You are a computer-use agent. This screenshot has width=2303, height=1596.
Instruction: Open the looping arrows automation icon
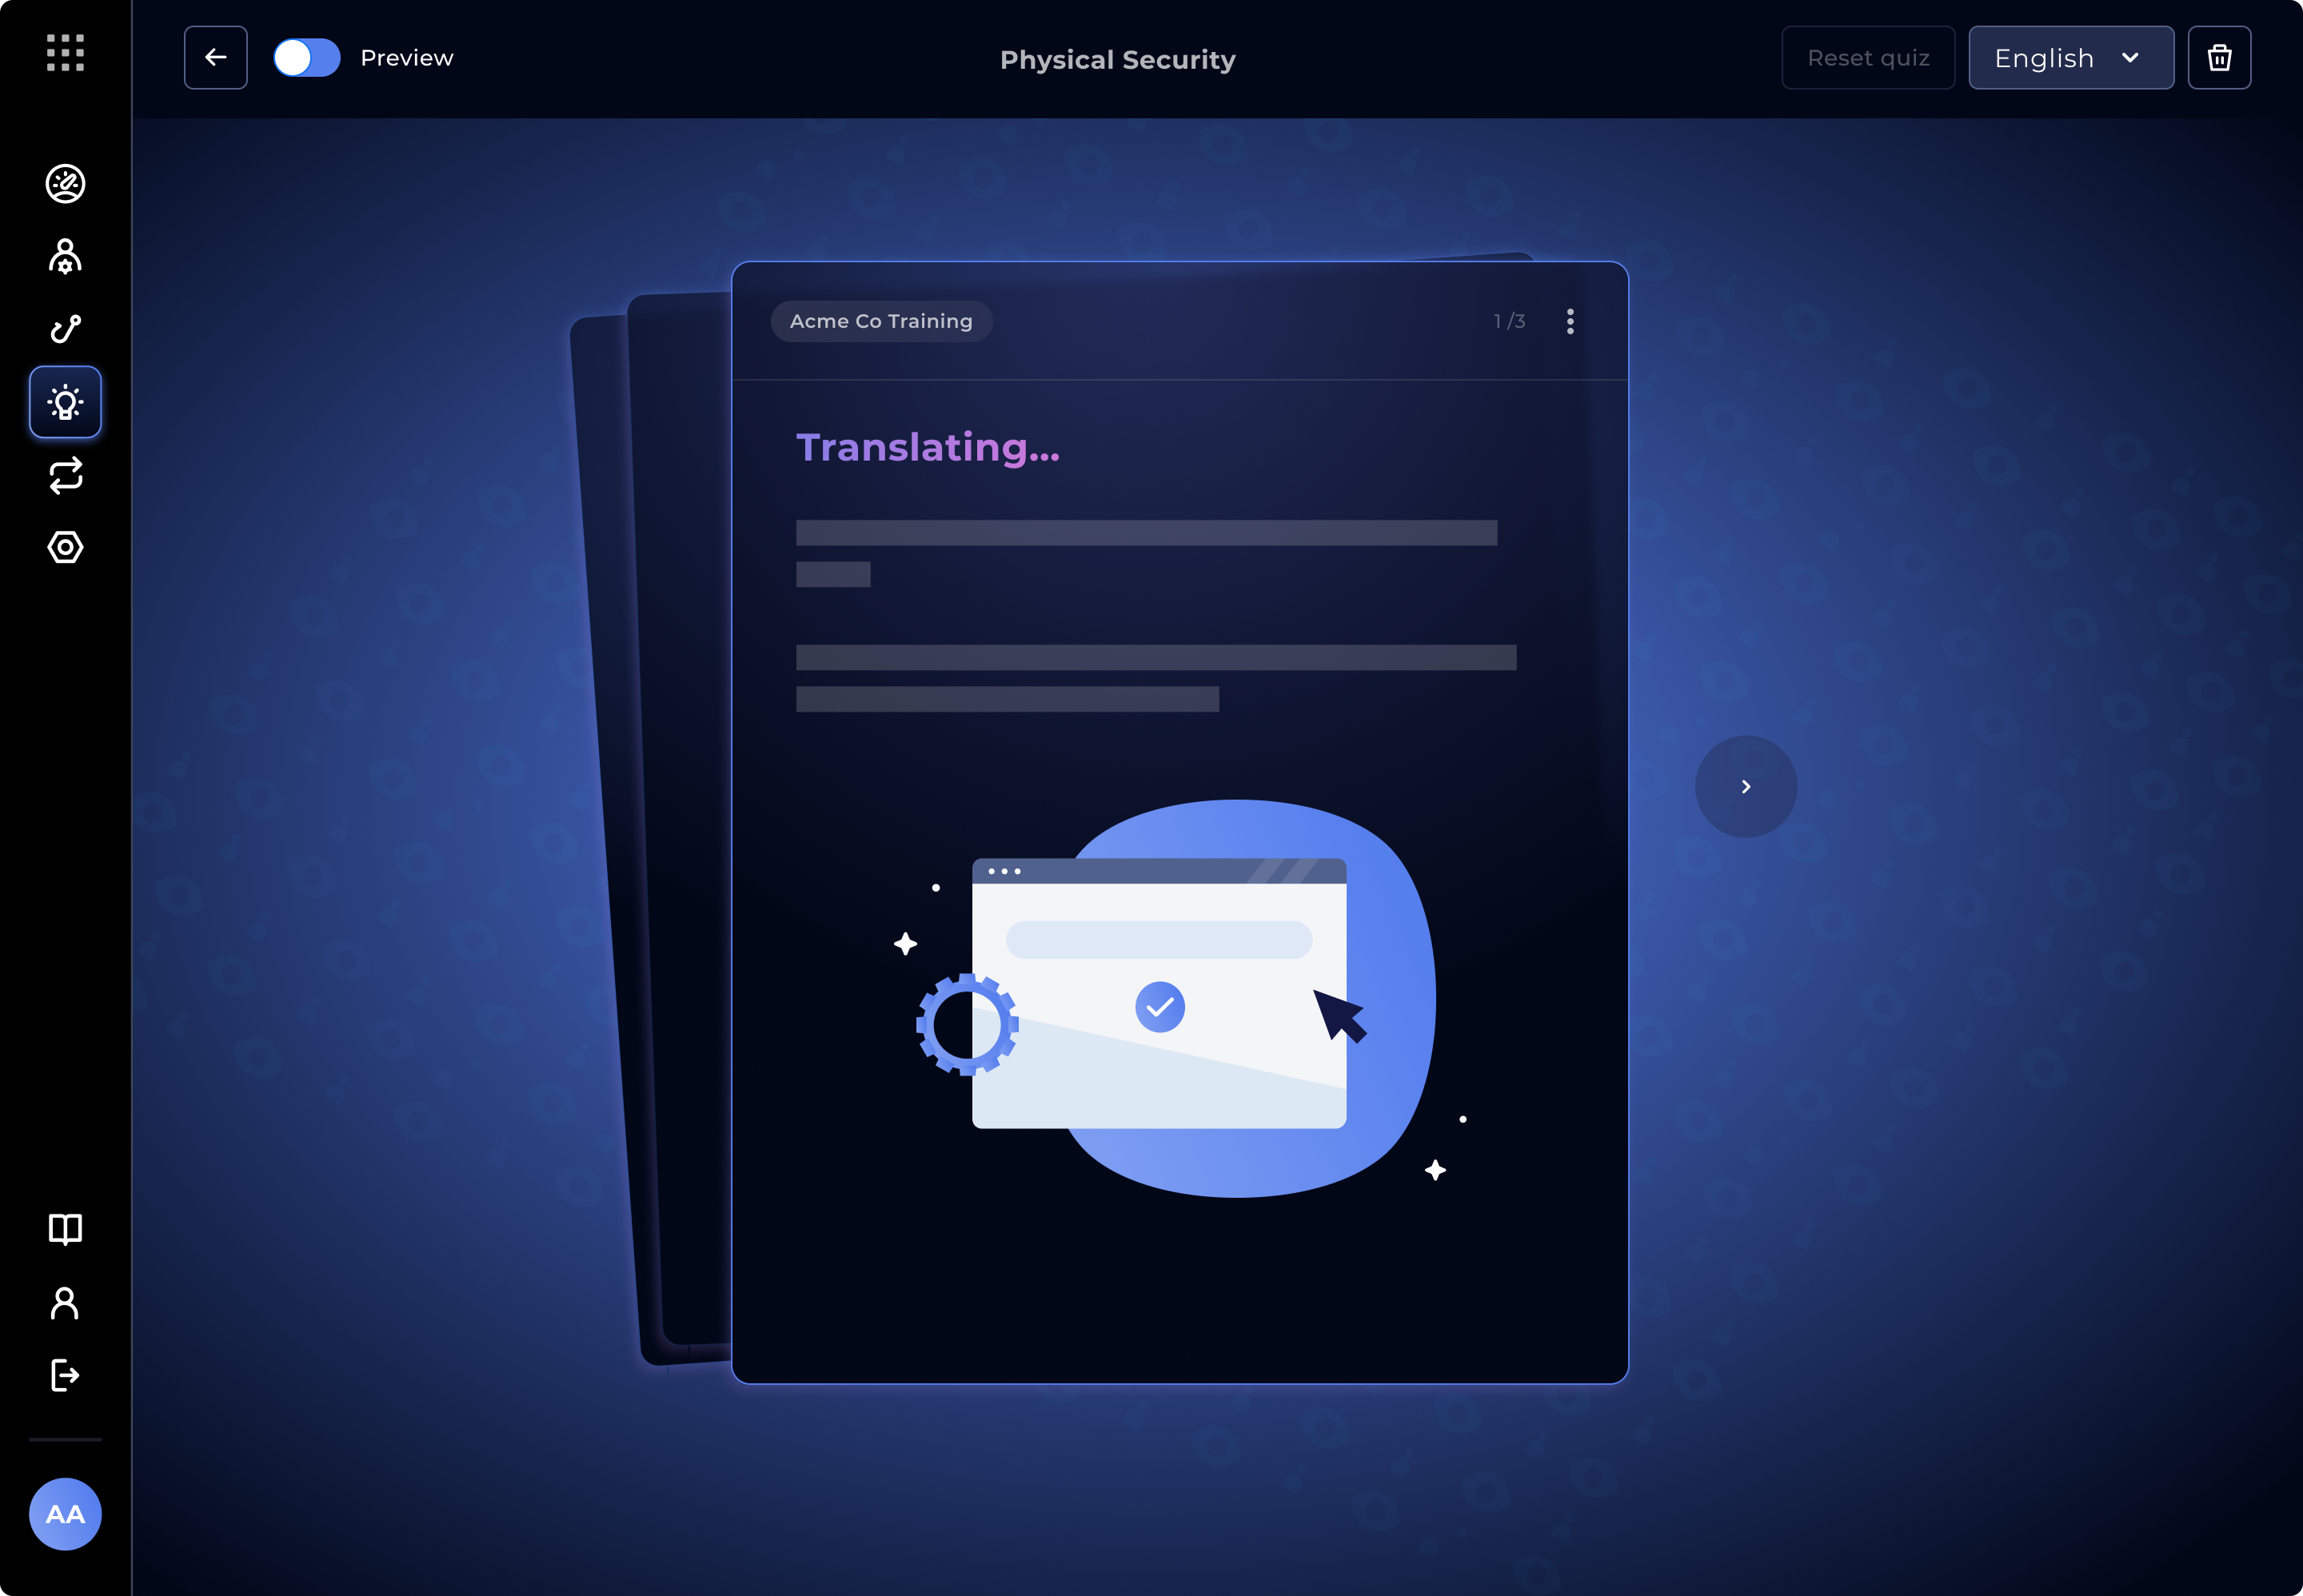(65, 475)
